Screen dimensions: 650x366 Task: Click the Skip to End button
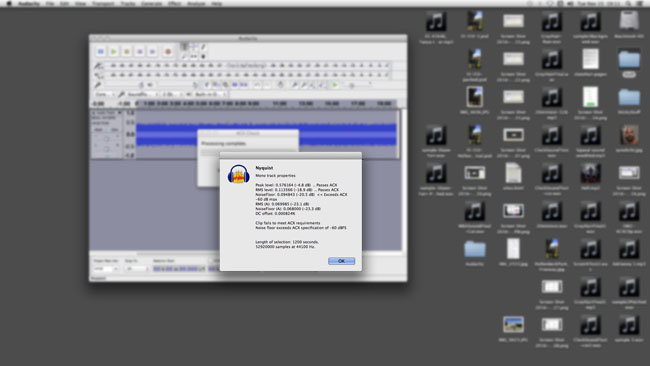153,52
